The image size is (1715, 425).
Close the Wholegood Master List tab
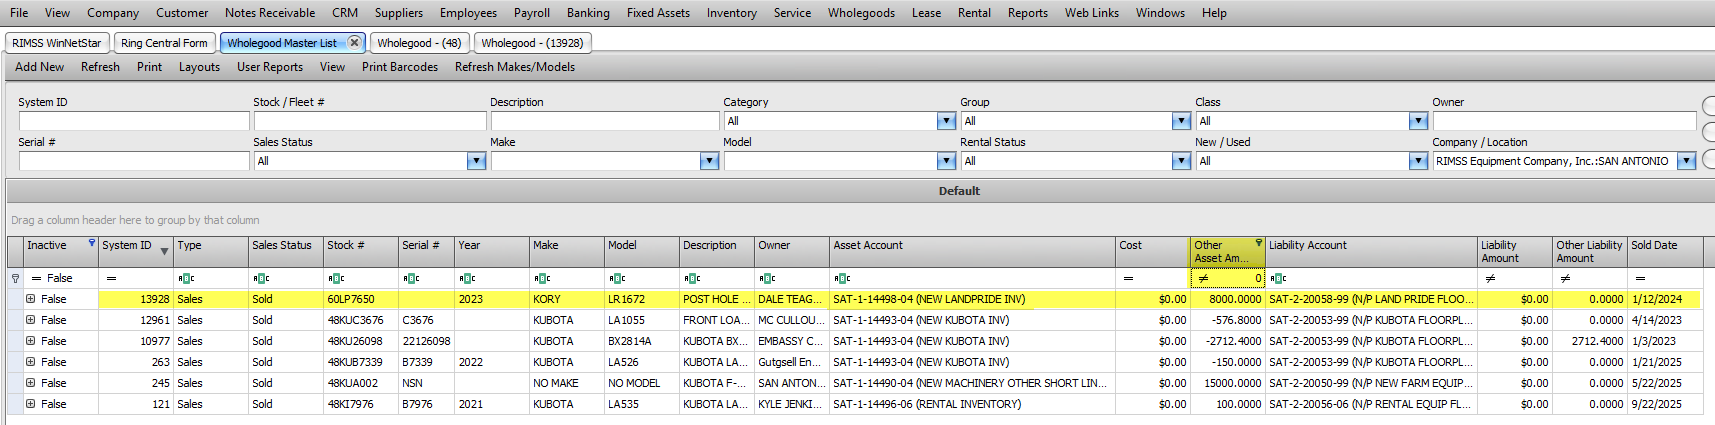[x=354, y=43]
